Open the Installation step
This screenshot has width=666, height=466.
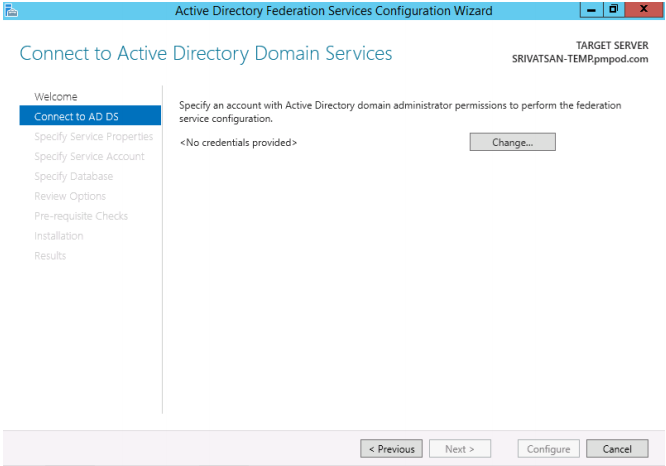point(59,236)
